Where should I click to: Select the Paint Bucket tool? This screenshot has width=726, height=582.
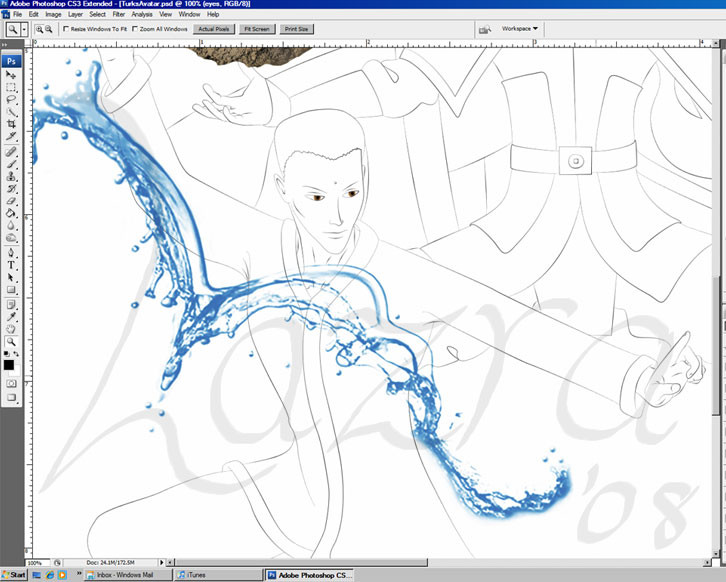point(11,213)
